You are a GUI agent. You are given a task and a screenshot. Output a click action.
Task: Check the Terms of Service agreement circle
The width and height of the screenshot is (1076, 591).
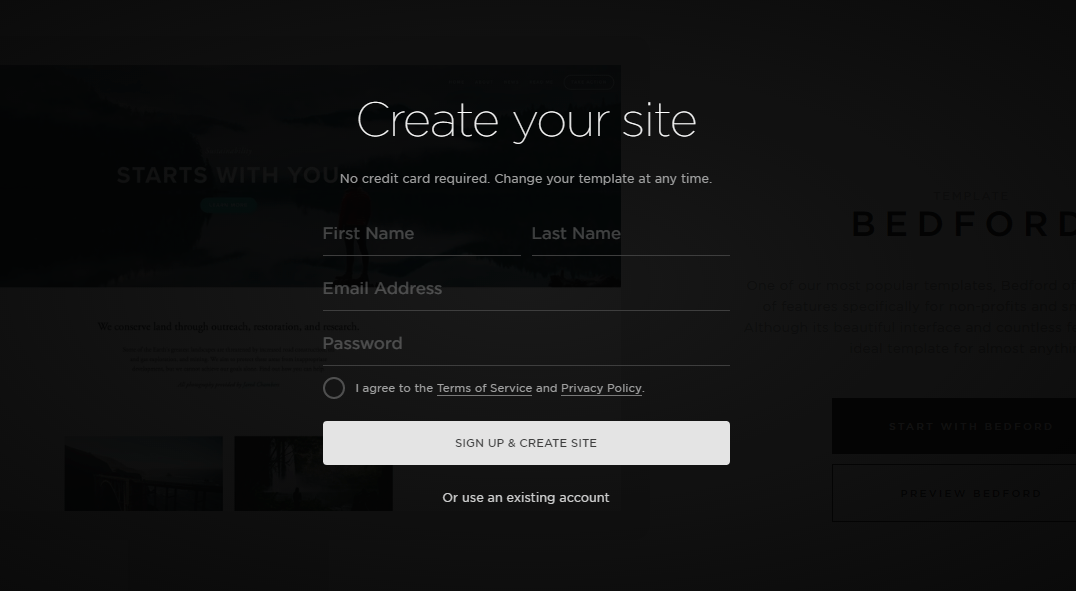(334, 388)
